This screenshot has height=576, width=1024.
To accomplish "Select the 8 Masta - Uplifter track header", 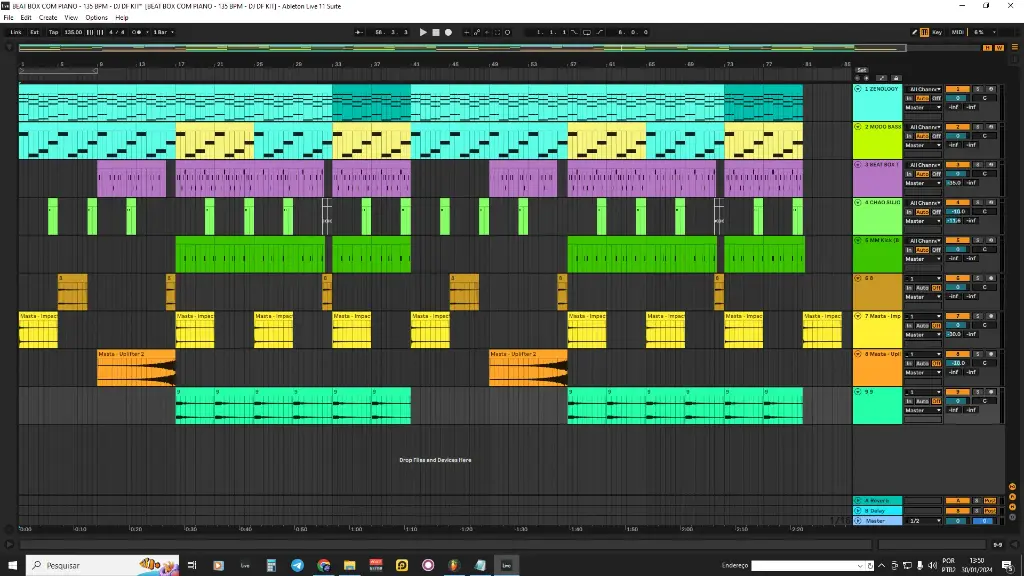I will [878, 368].
